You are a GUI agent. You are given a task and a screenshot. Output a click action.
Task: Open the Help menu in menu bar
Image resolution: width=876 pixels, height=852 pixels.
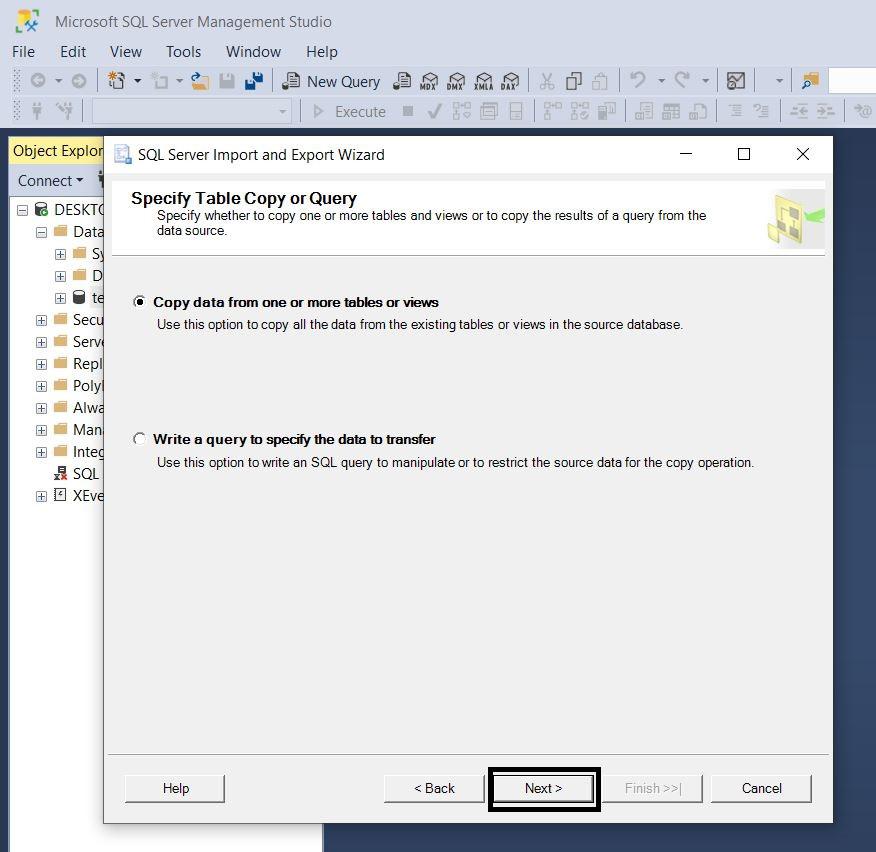pos(322,52)
